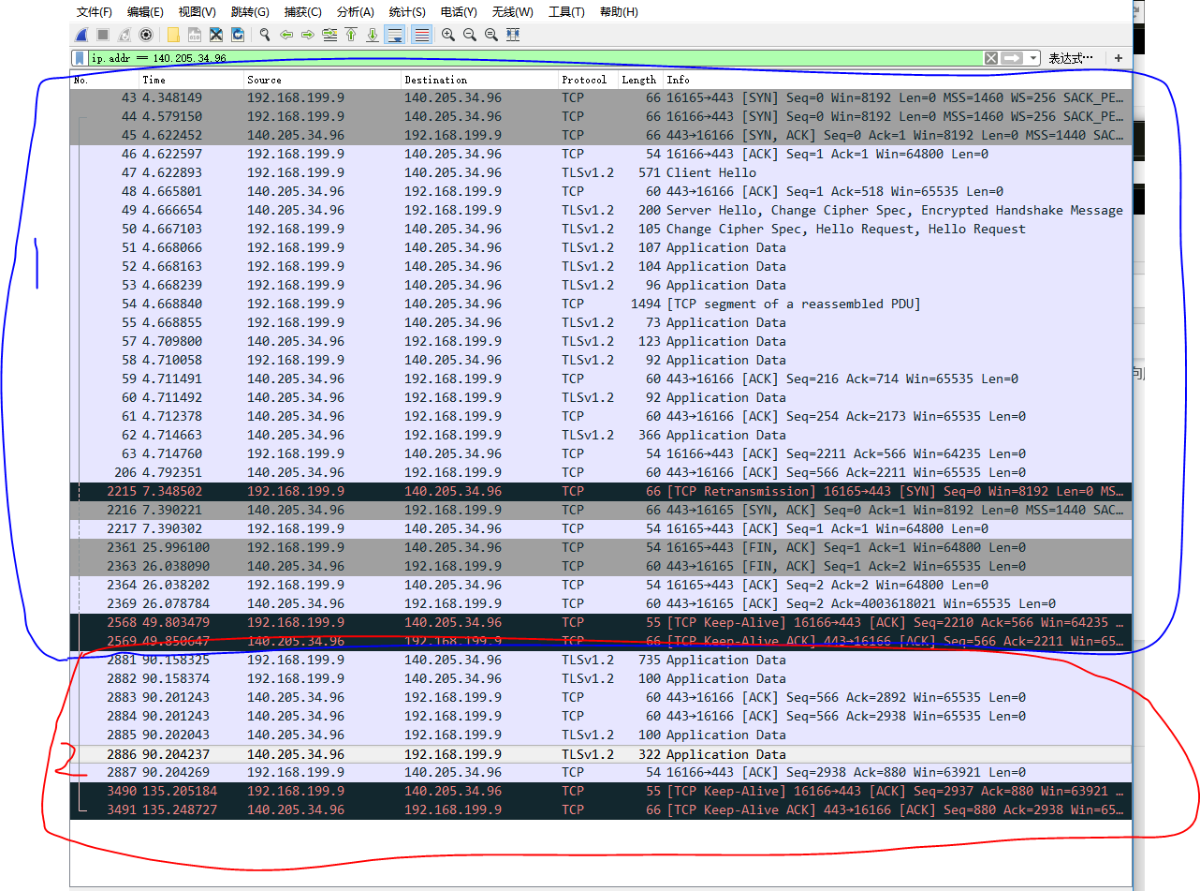The width and height of the screenshot is (1200, 891).
Task: Save the capture file icon
Action: coord(194,35)
